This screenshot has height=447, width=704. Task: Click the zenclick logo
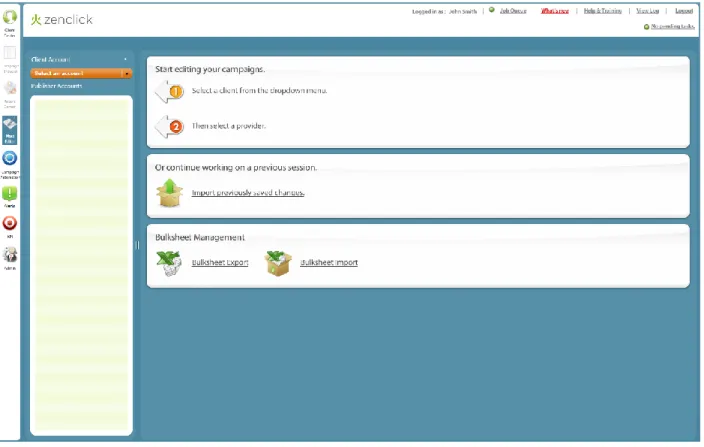pyautogui.click(x=62, y=20)
